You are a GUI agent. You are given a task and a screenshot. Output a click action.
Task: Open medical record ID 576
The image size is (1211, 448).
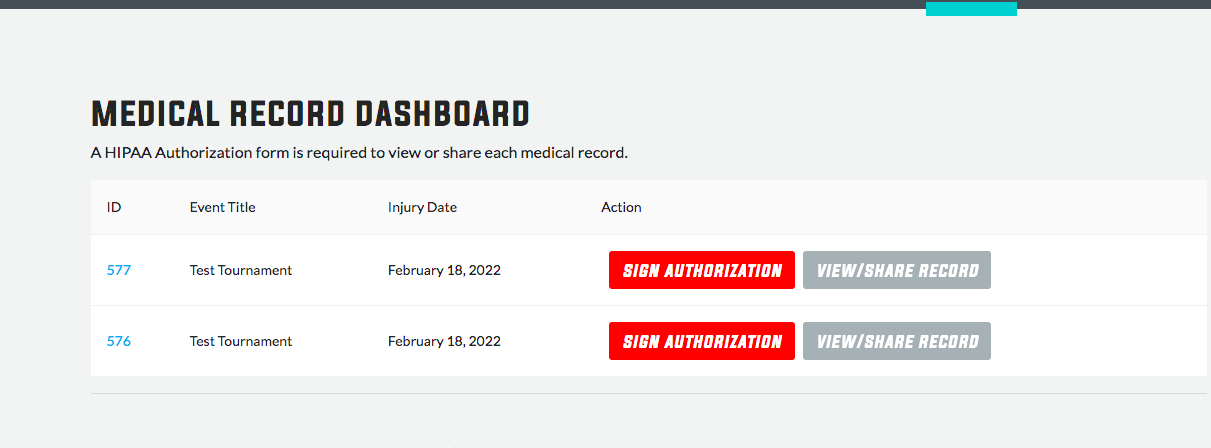point(118,341)
